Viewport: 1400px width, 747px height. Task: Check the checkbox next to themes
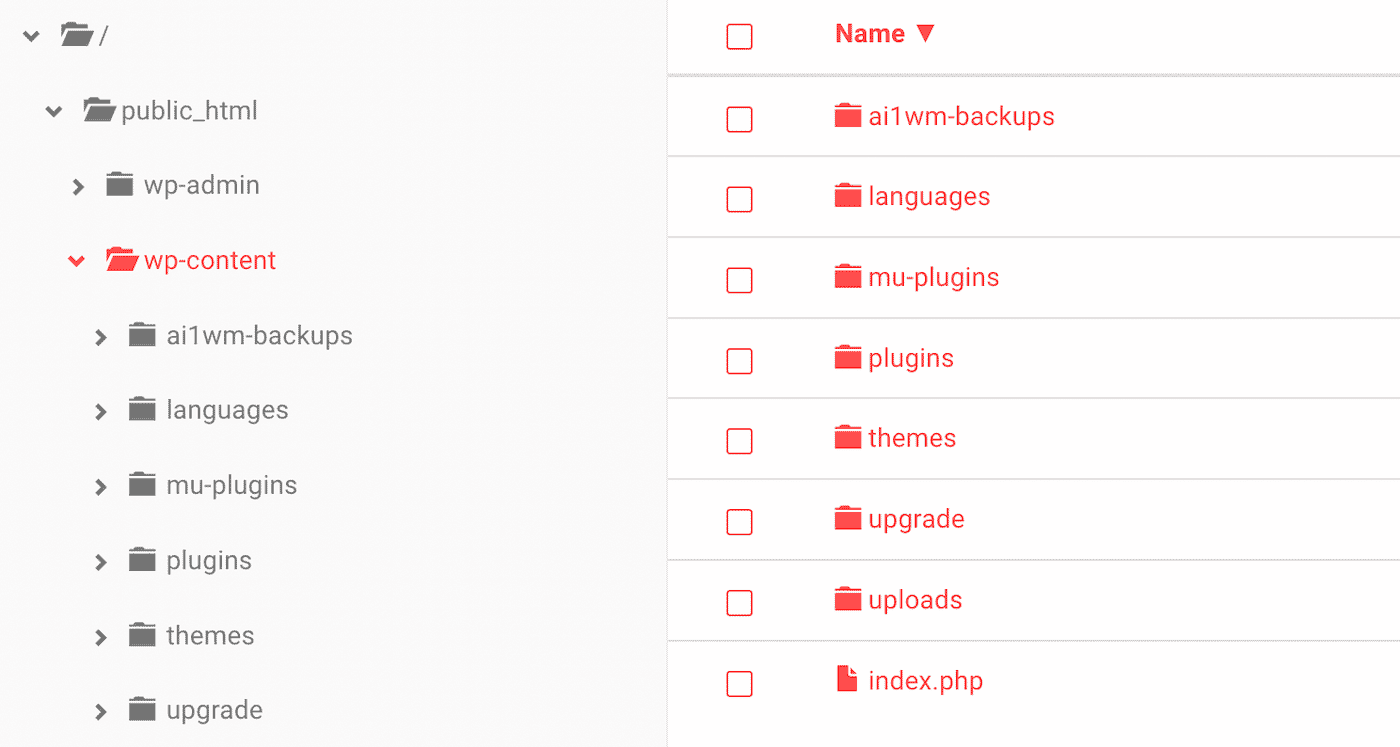pyautogui.click(x=739, y=441)
